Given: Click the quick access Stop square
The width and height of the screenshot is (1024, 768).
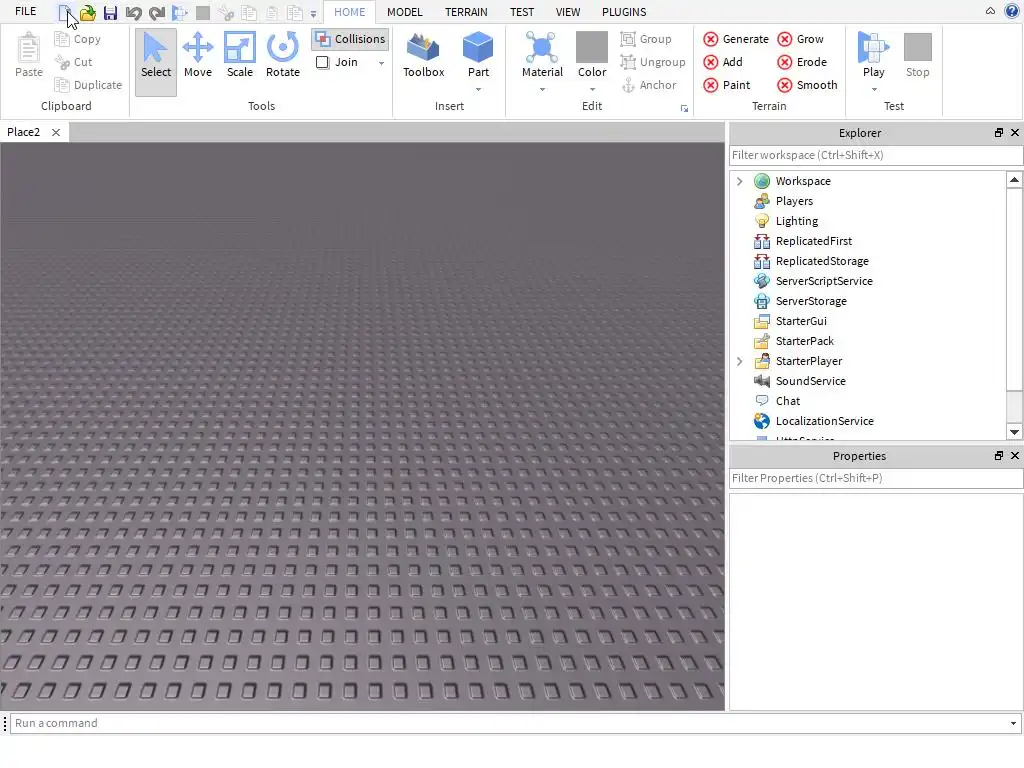Looking at the screenshot, I should pyautogui.click(x=203, y=12).
